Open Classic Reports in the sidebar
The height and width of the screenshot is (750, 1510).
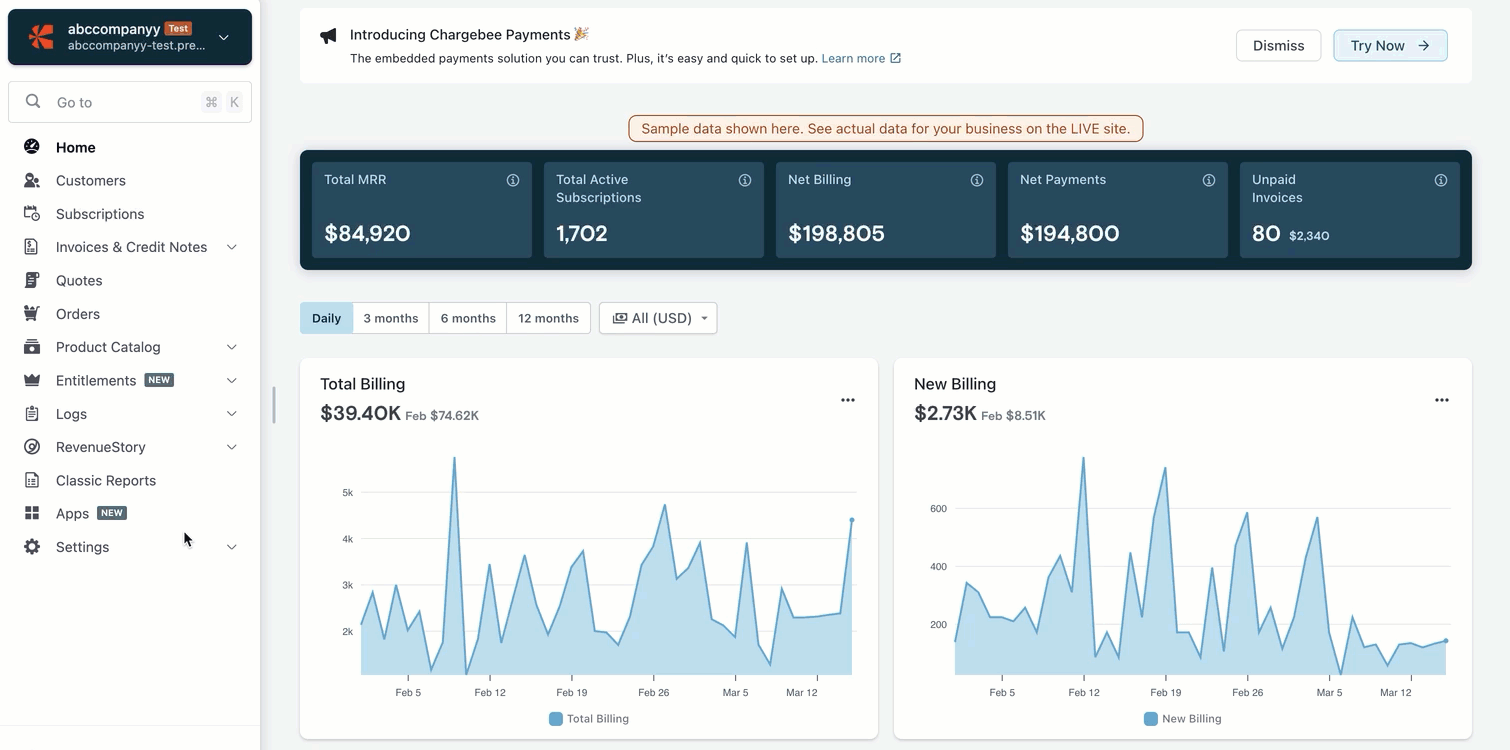106,481
